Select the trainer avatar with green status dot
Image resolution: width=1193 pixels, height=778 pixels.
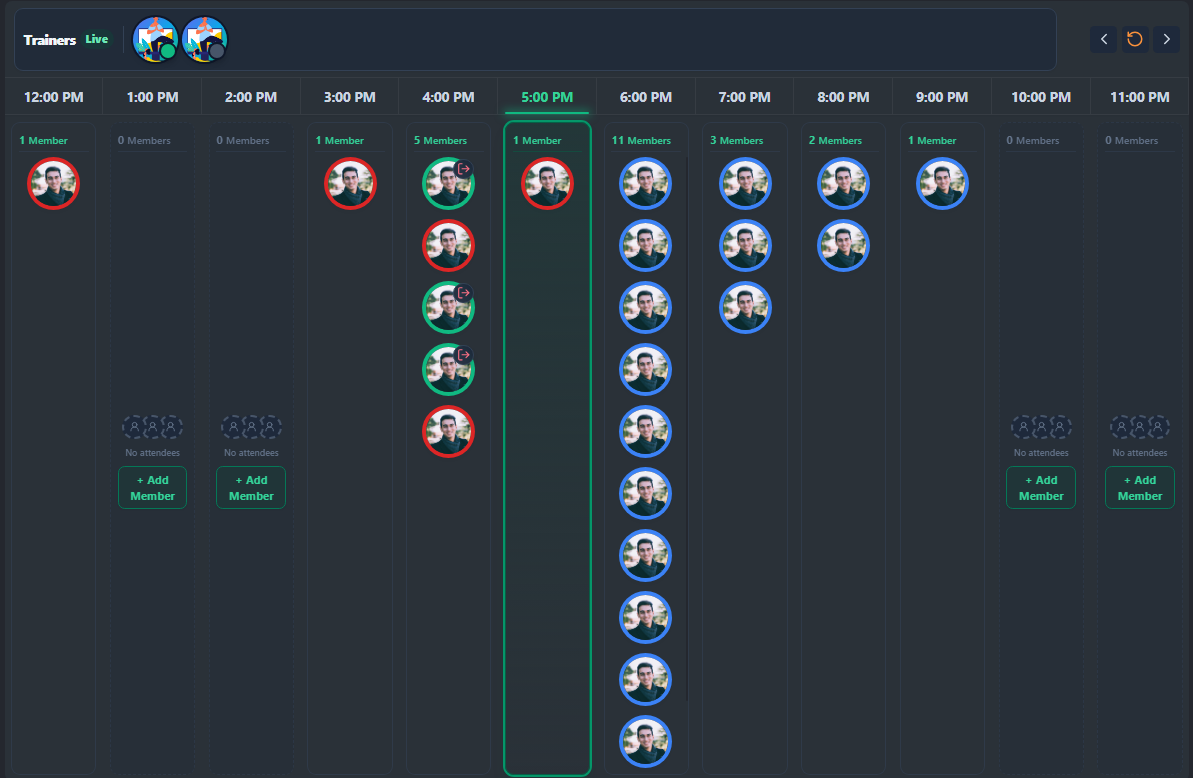coord(155,40)
